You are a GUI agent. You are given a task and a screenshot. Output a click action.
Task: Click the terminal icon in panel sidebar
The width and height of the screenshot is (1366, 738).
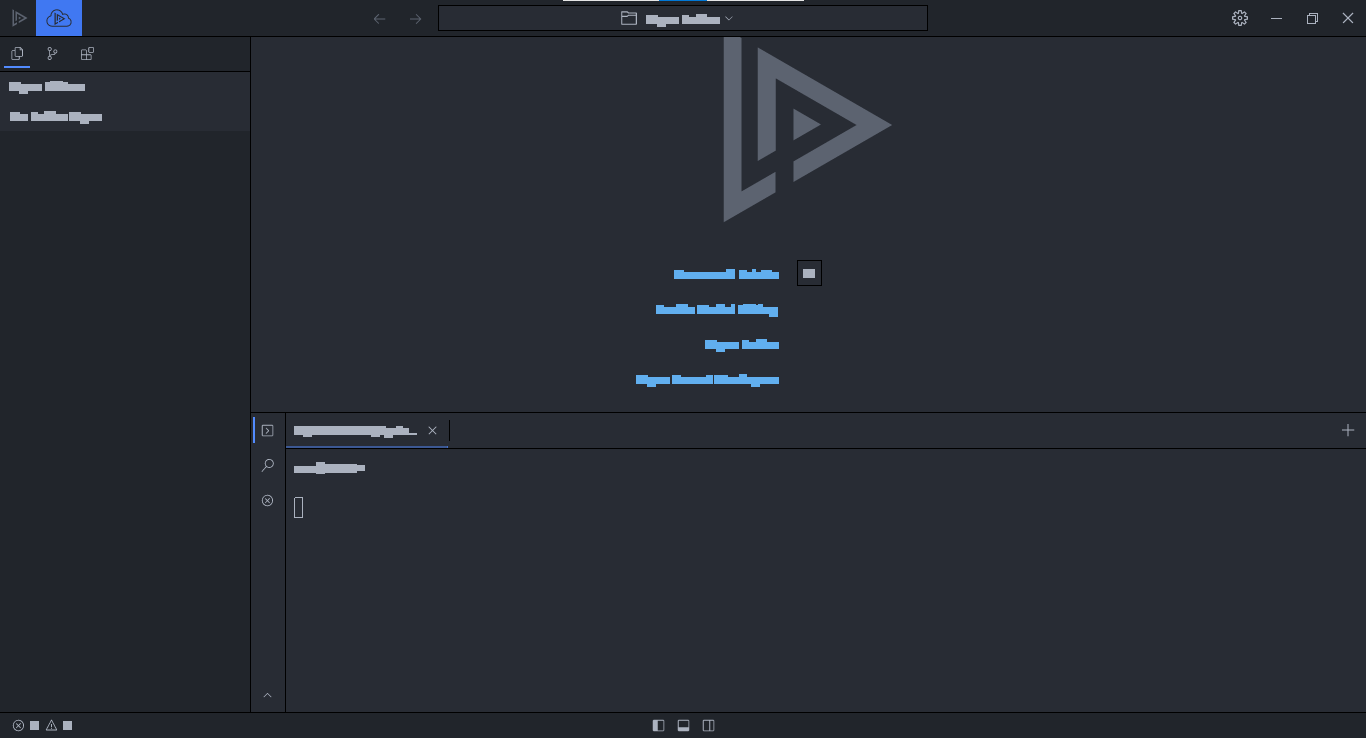pos(267,430)
